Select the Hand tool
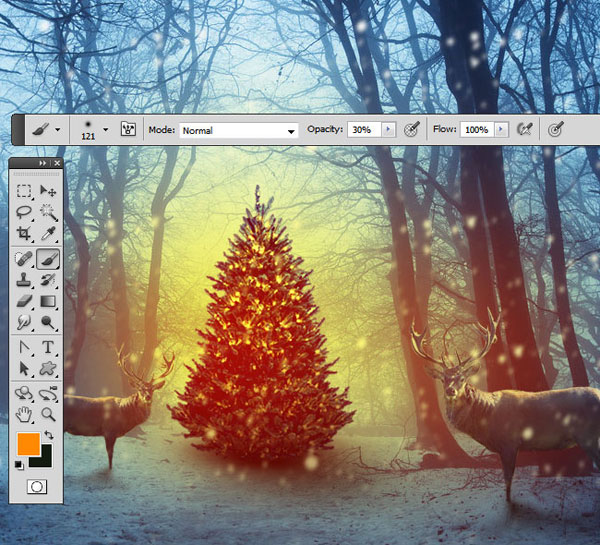This screenshot has height=545, width=600. click(24, 414)
